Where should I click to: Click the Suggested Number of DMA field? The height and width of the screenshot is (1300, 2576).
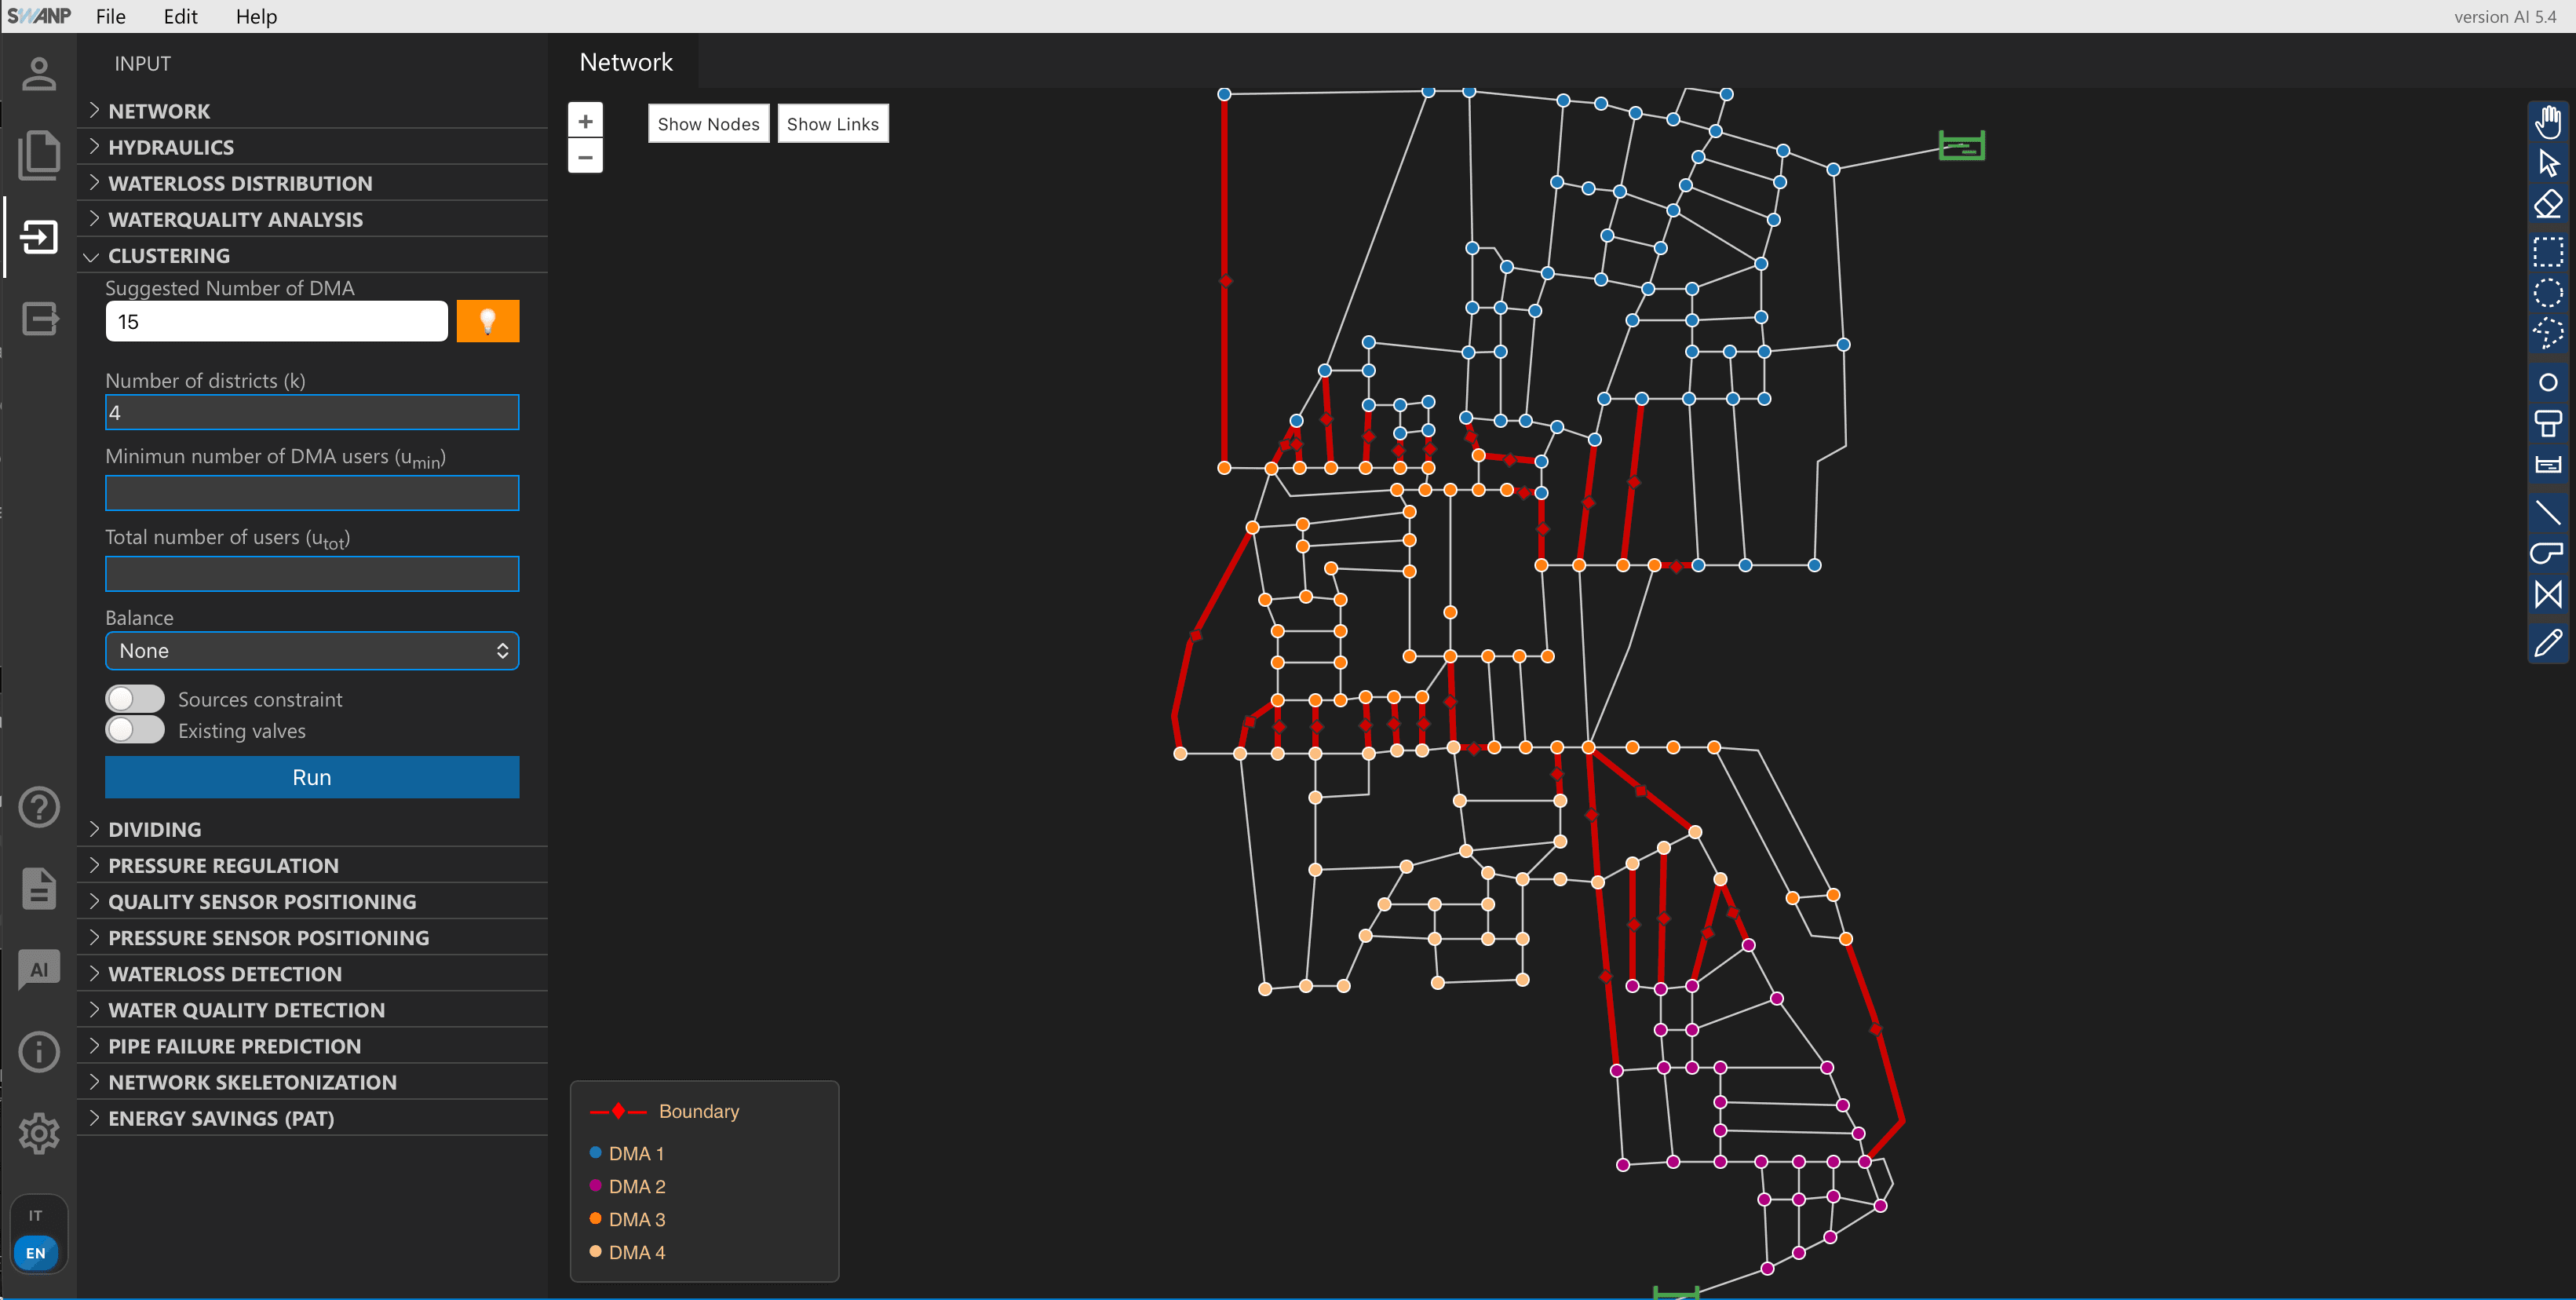click(277, 321)
